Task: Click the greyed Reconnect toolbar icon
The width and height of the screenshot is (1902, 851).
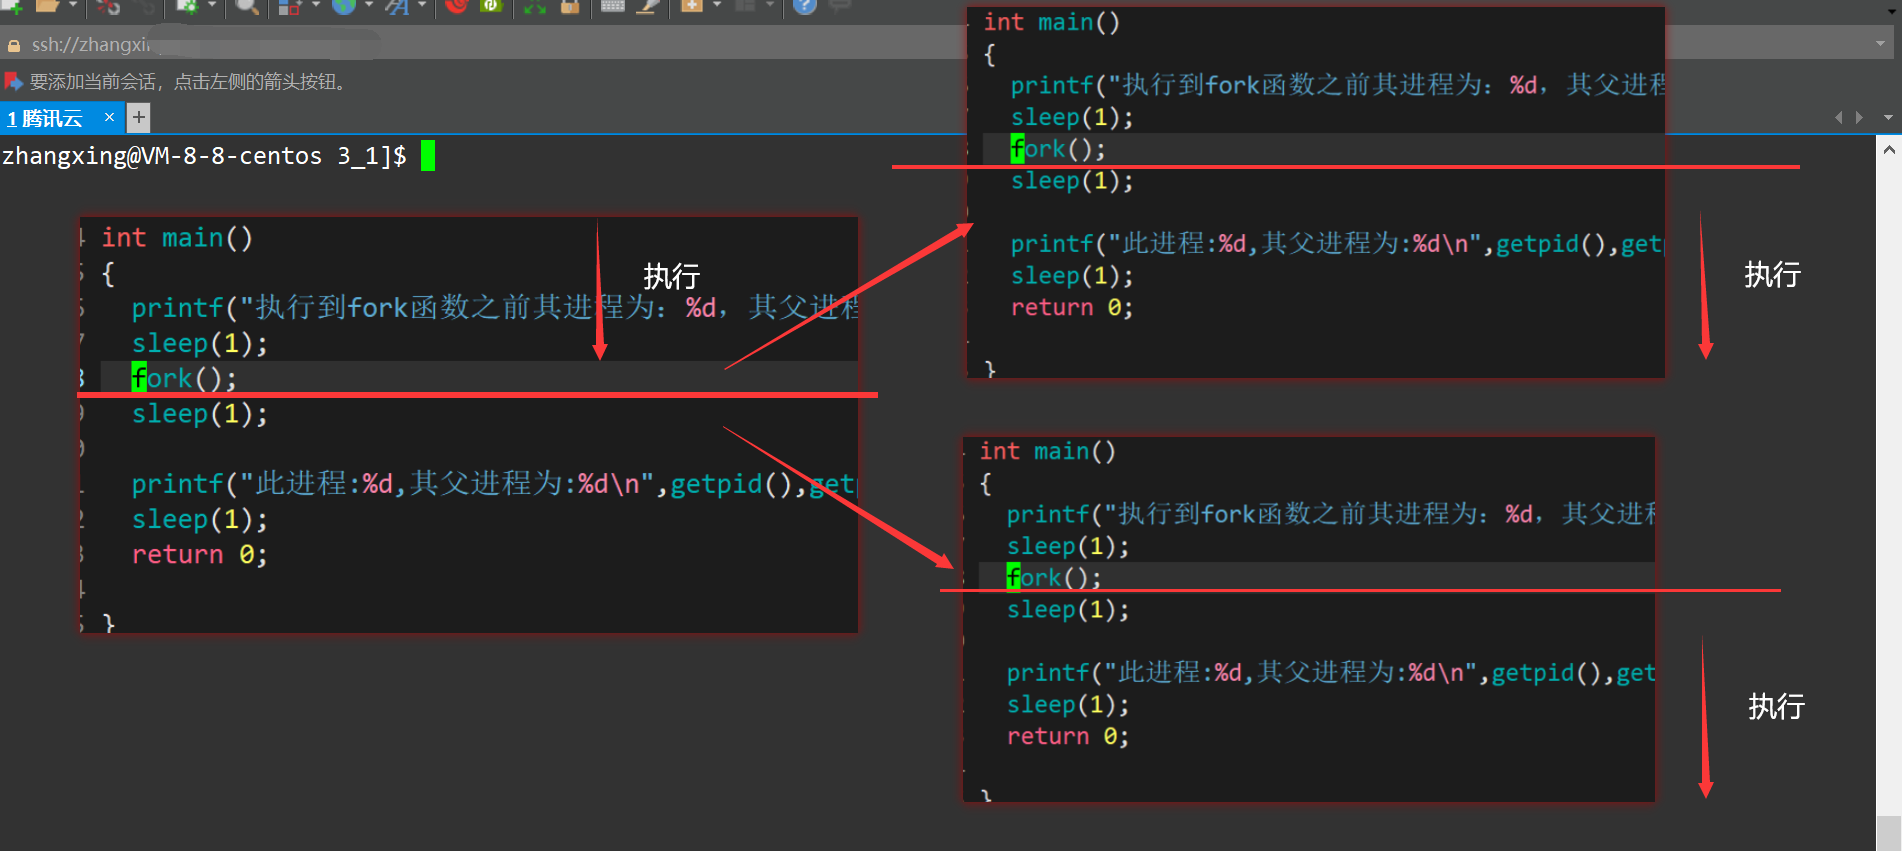Action: pyautogui.click(x=145, y=6)
